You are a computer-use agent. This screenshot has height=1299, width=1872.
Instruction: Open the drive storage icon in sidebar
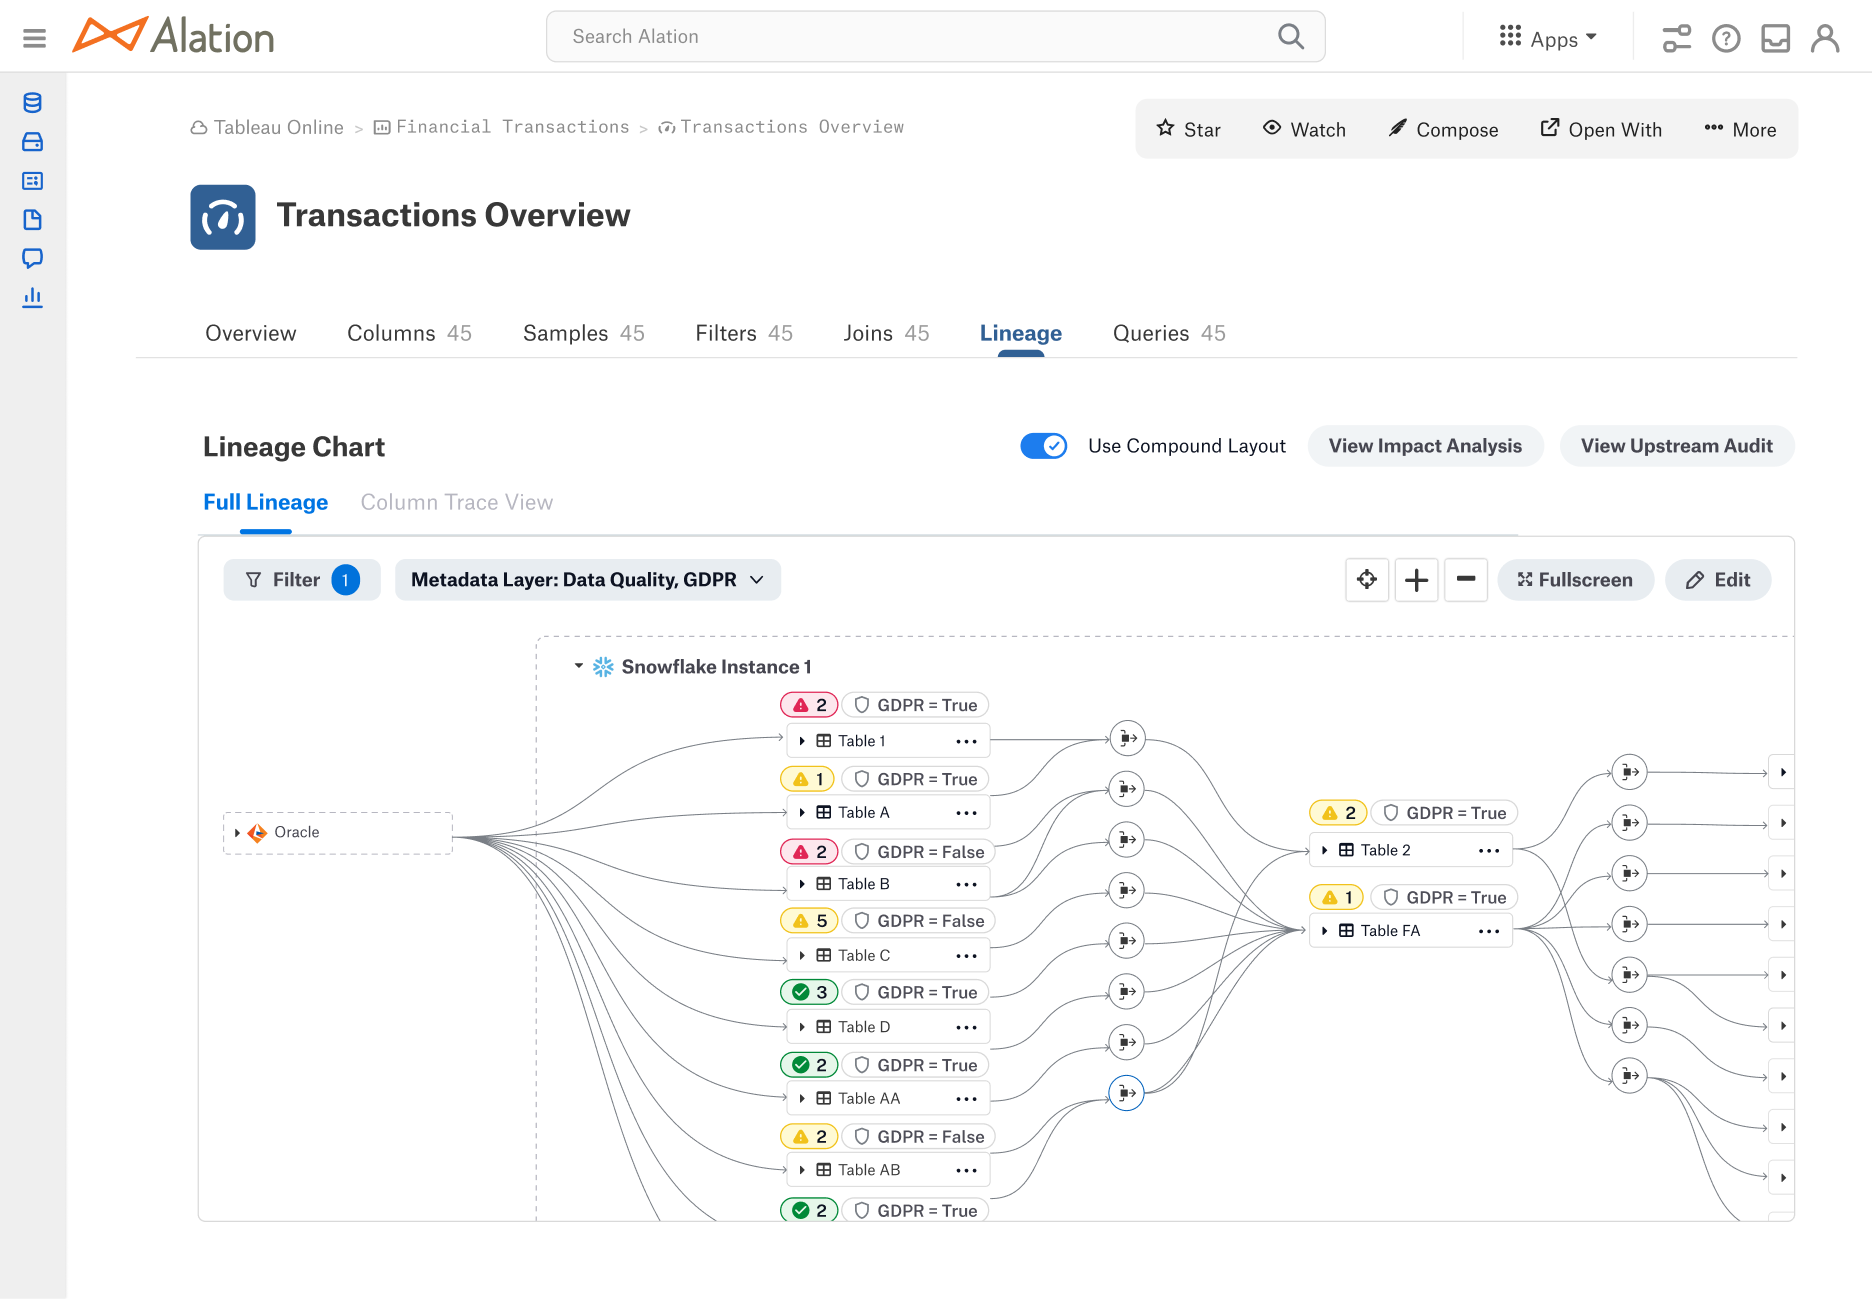[x=32, y=142]
